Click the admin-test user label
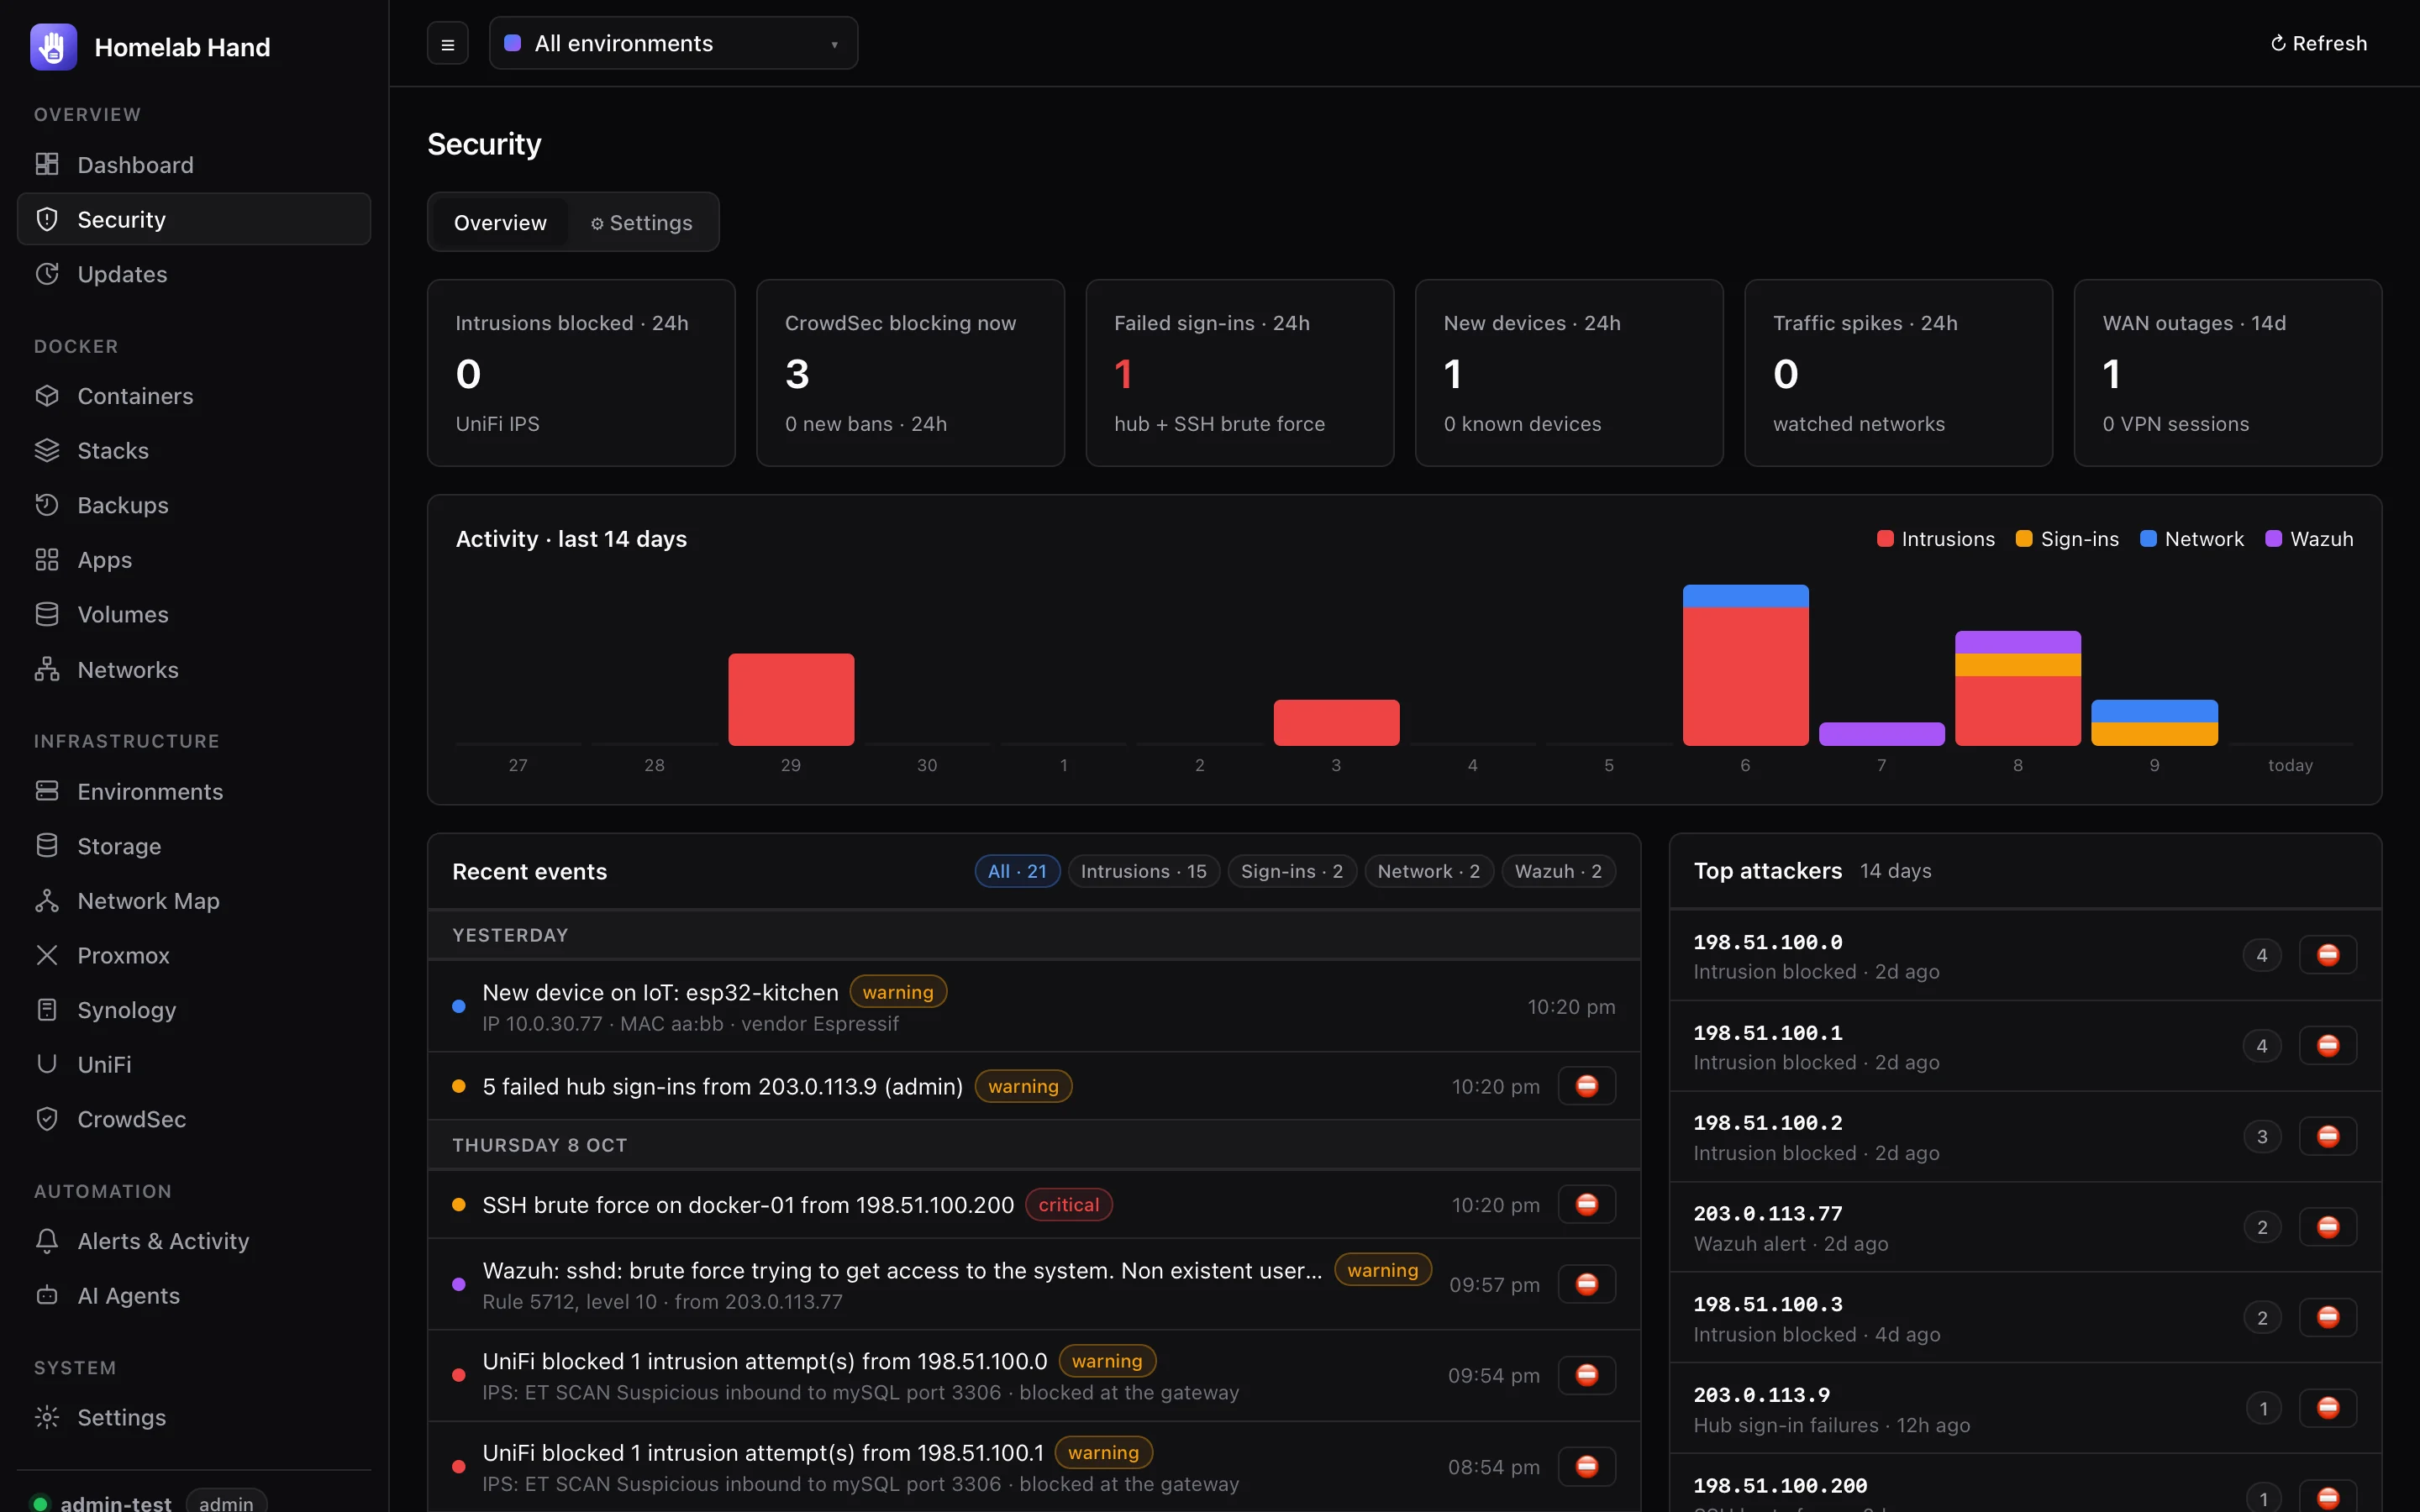The image size is (2420, 1512). tap(116, 1502)
